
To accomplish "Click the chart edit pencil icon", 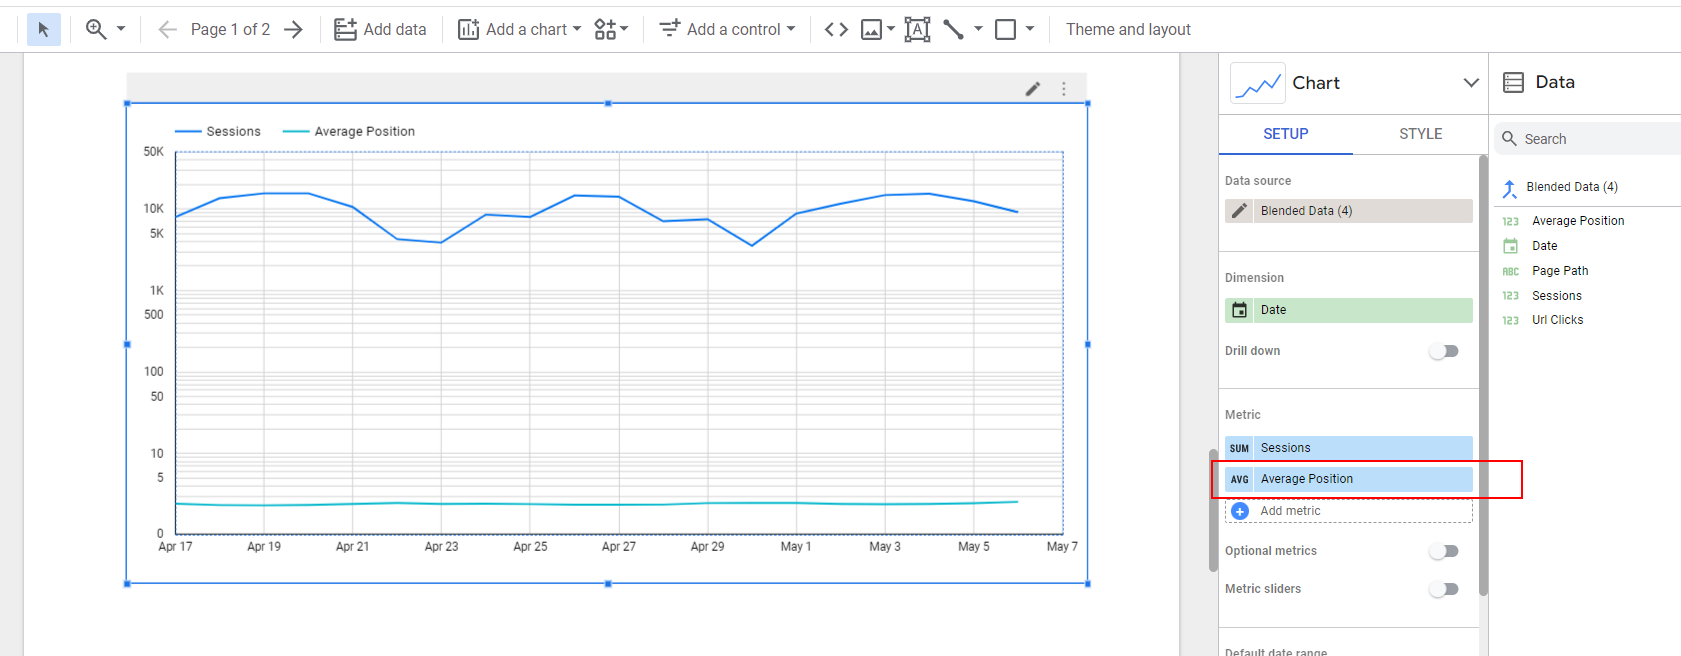I will click(x=1033, y=89).
